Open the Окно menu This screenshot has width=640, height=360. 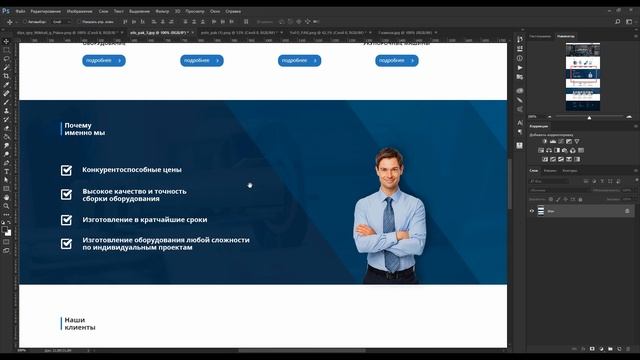[x=215, y=11]
